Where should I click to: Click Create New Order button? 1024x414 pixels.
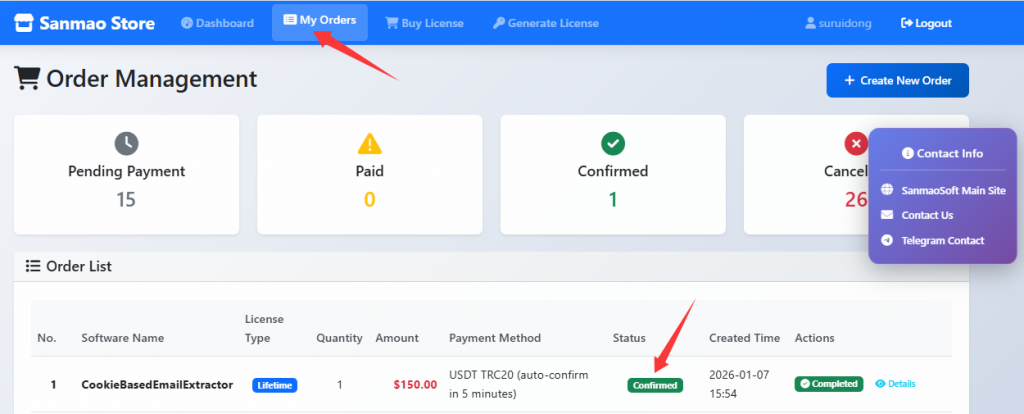(x=897, y=80)
